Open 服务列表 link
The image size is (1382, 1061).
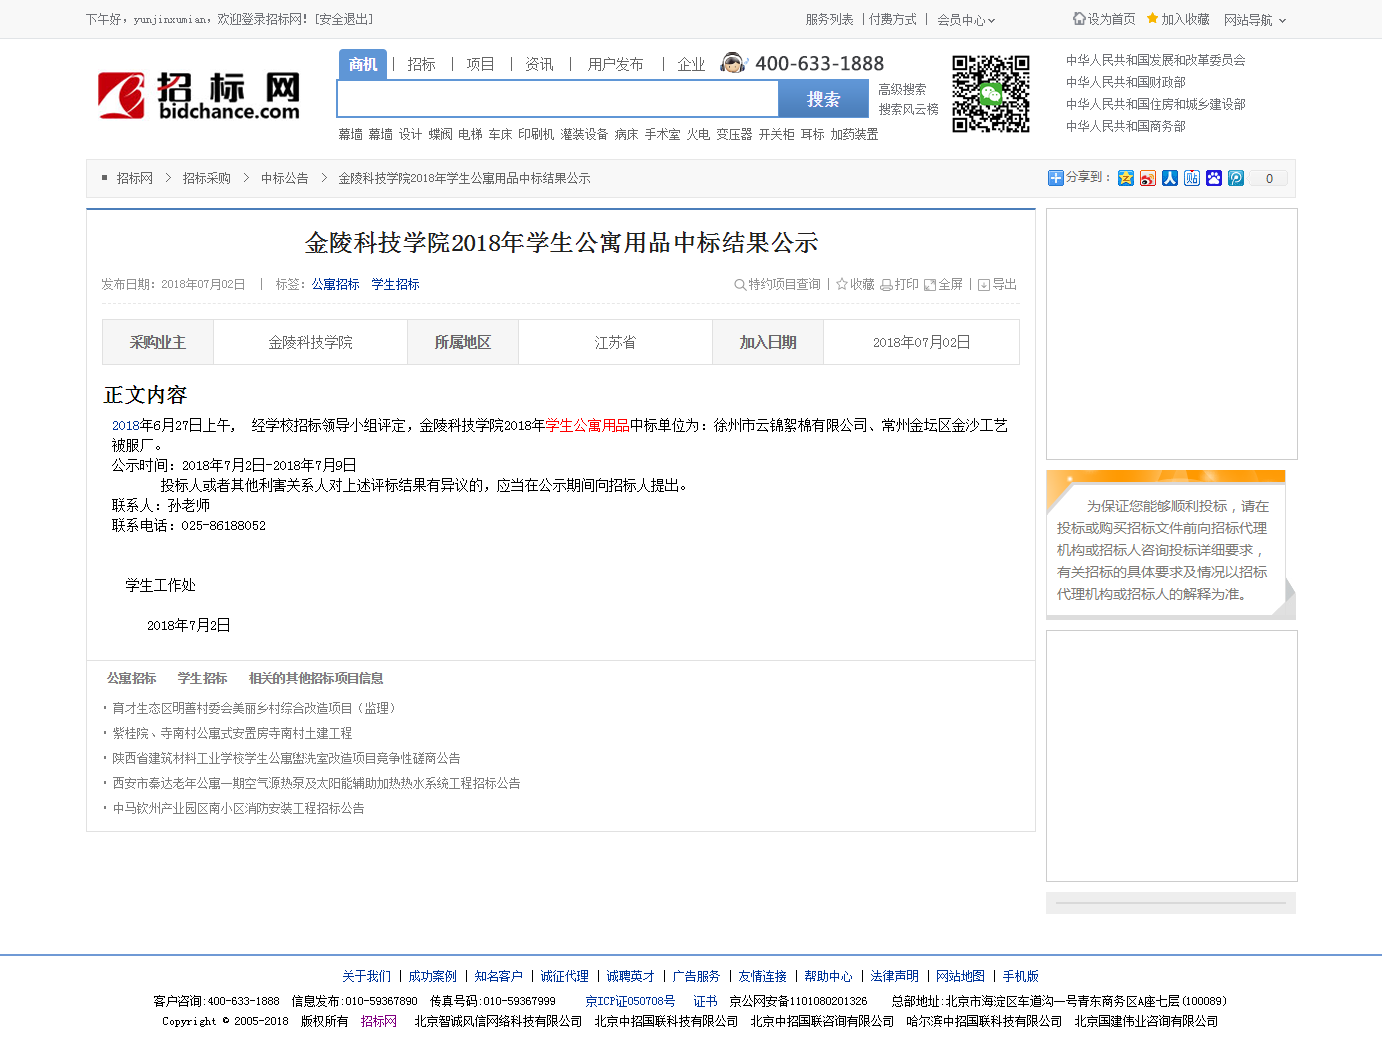click(829, 19)
